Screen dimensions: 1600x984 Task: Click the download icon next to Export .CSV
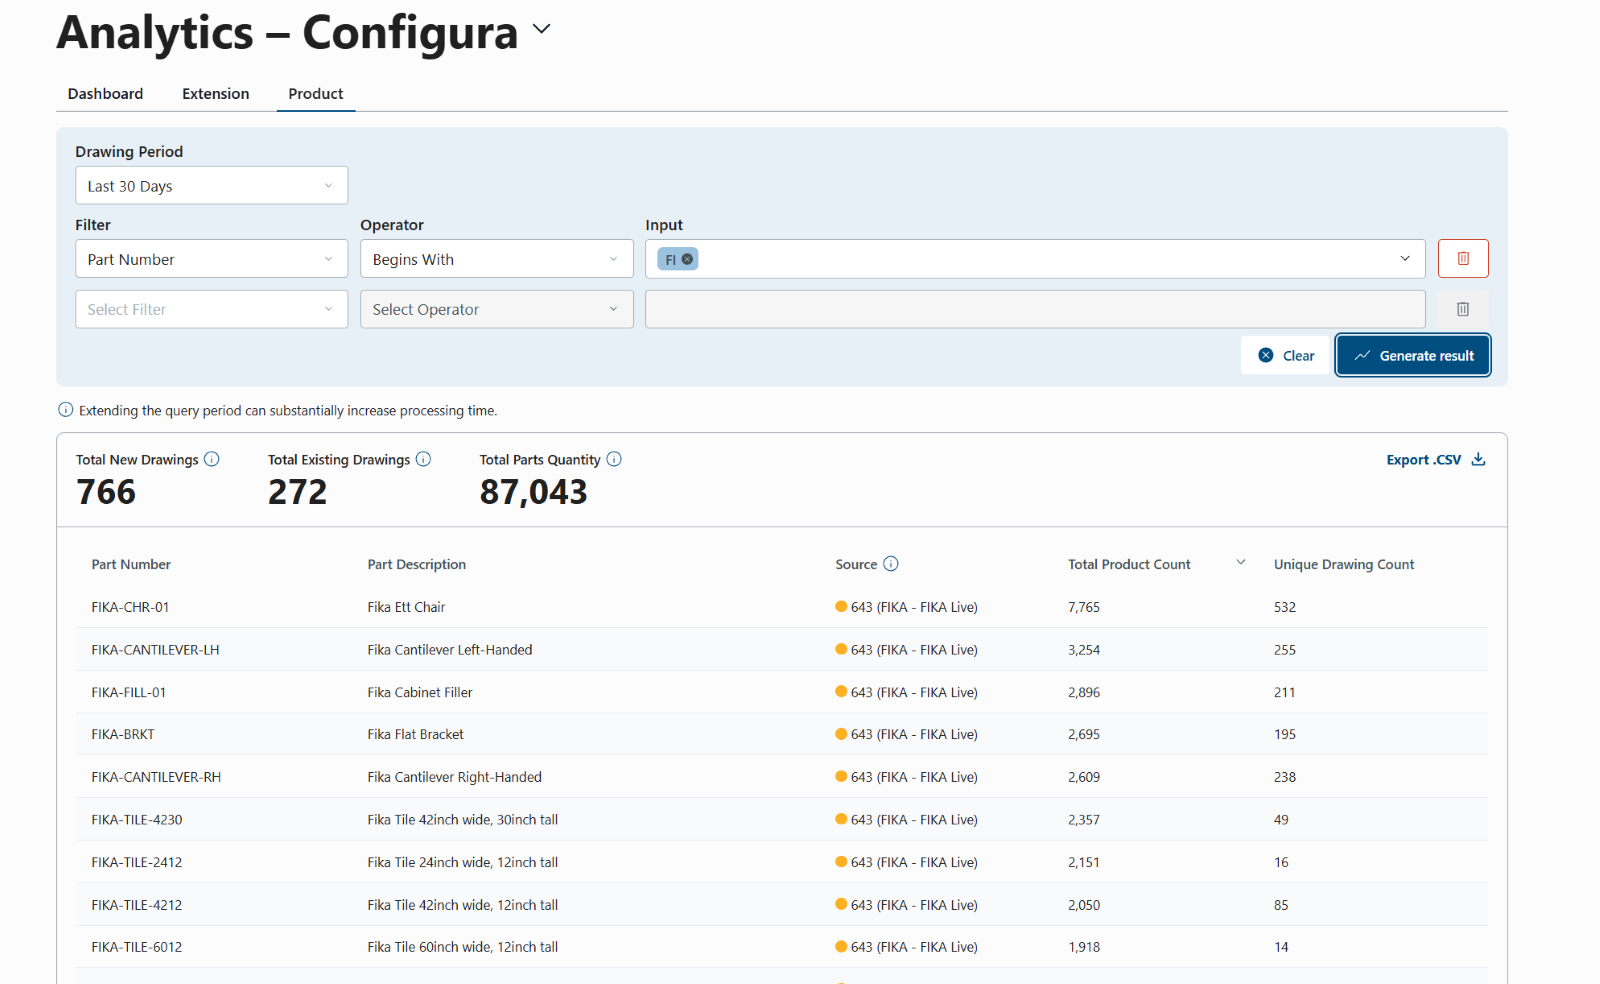[x=1478, y=459]
